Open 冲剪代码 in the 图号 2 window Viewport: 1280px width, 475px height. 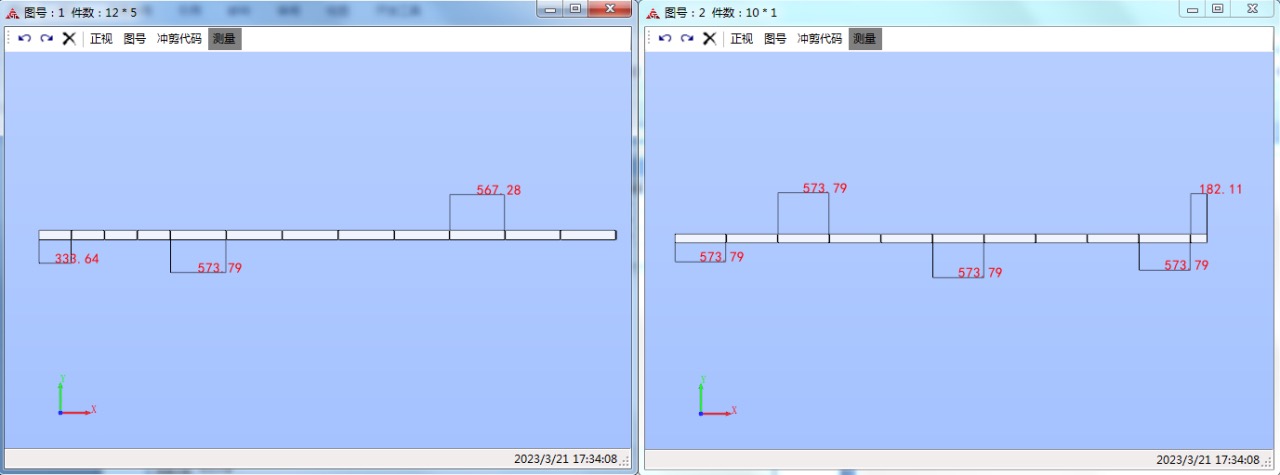pos(819,39)
